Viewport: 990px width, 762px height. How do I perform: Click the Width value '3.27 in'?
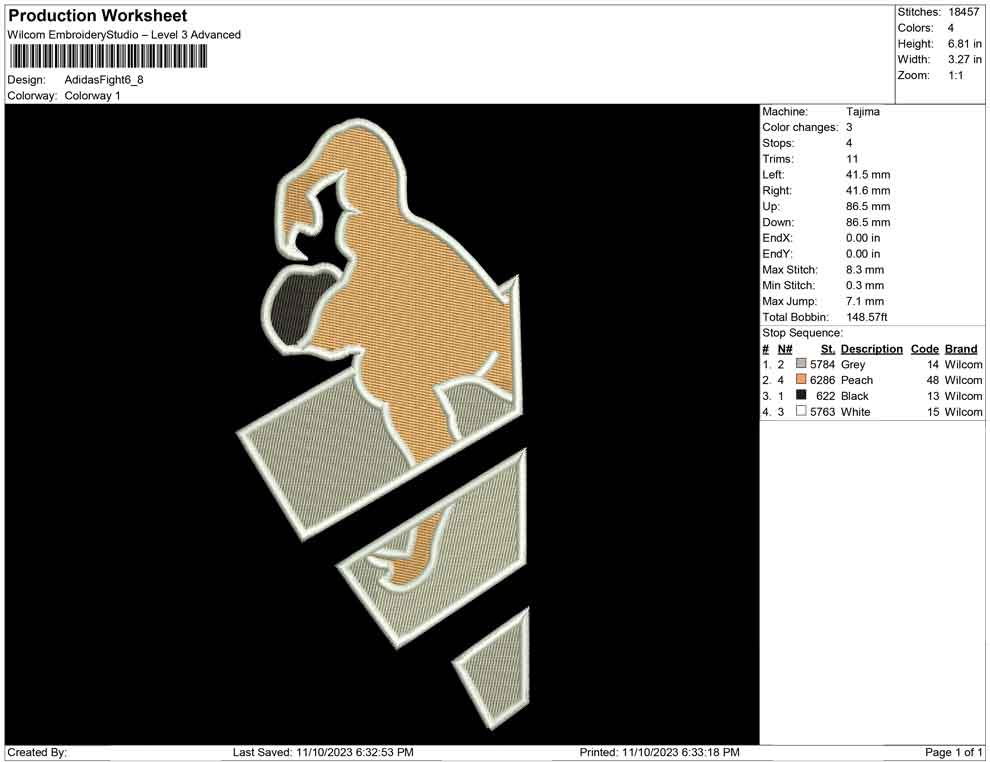coord(965,59)
